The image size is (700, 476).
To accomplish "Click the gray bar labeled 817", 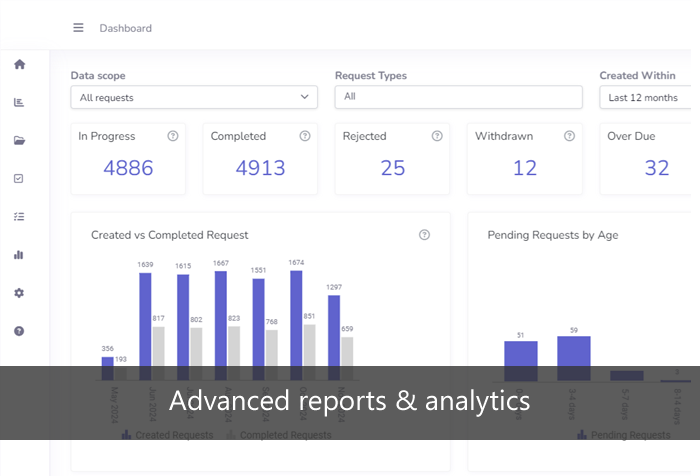I will click(158, 353).
